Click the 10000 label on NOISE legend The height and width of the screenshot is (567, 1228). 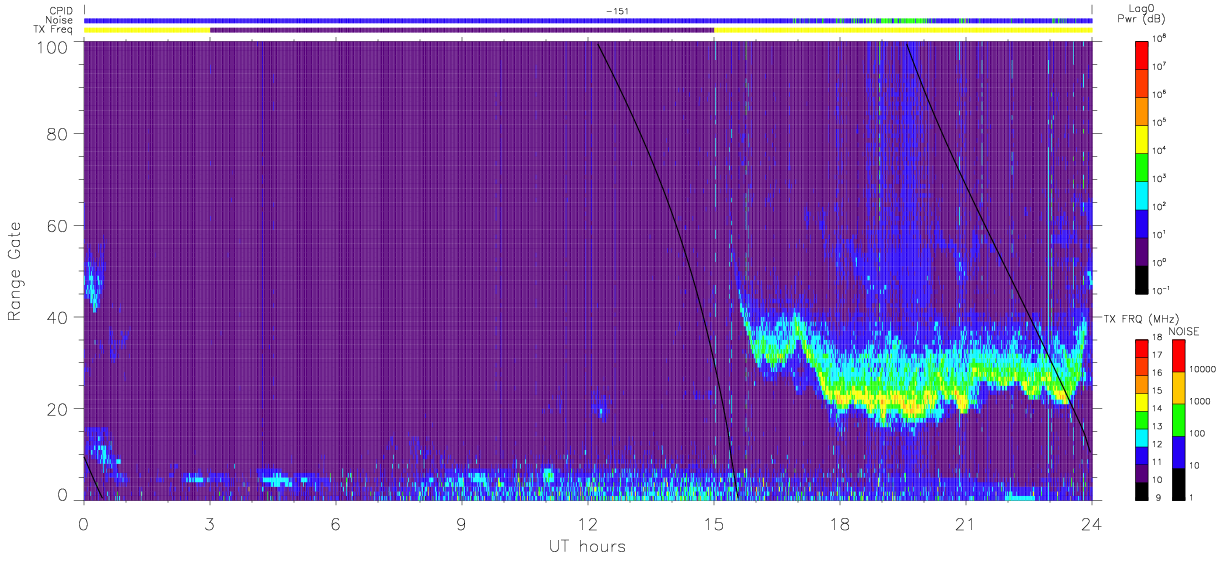(1202, 369)
